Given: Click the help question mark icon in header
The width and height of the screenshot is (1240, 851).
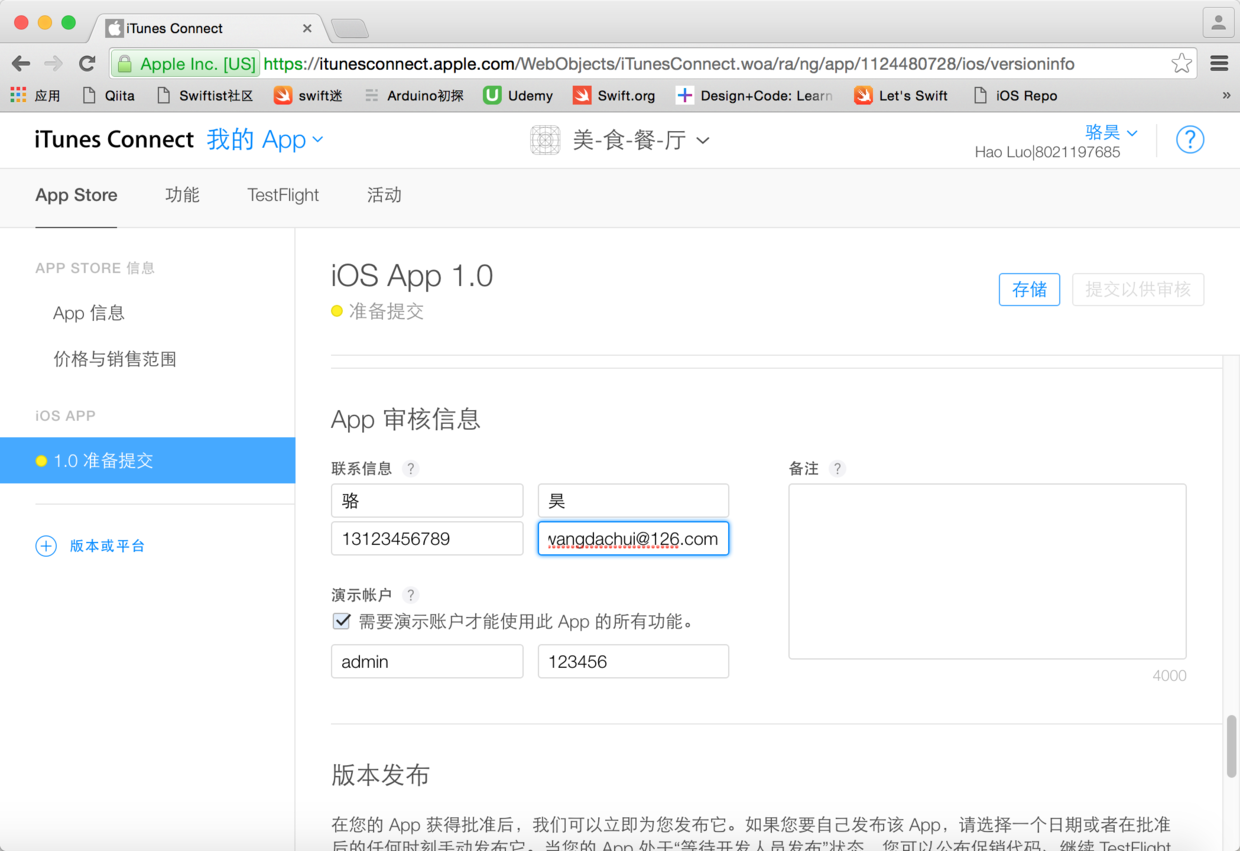Looking at the screenshot, I should click(x=1190, y=140).
